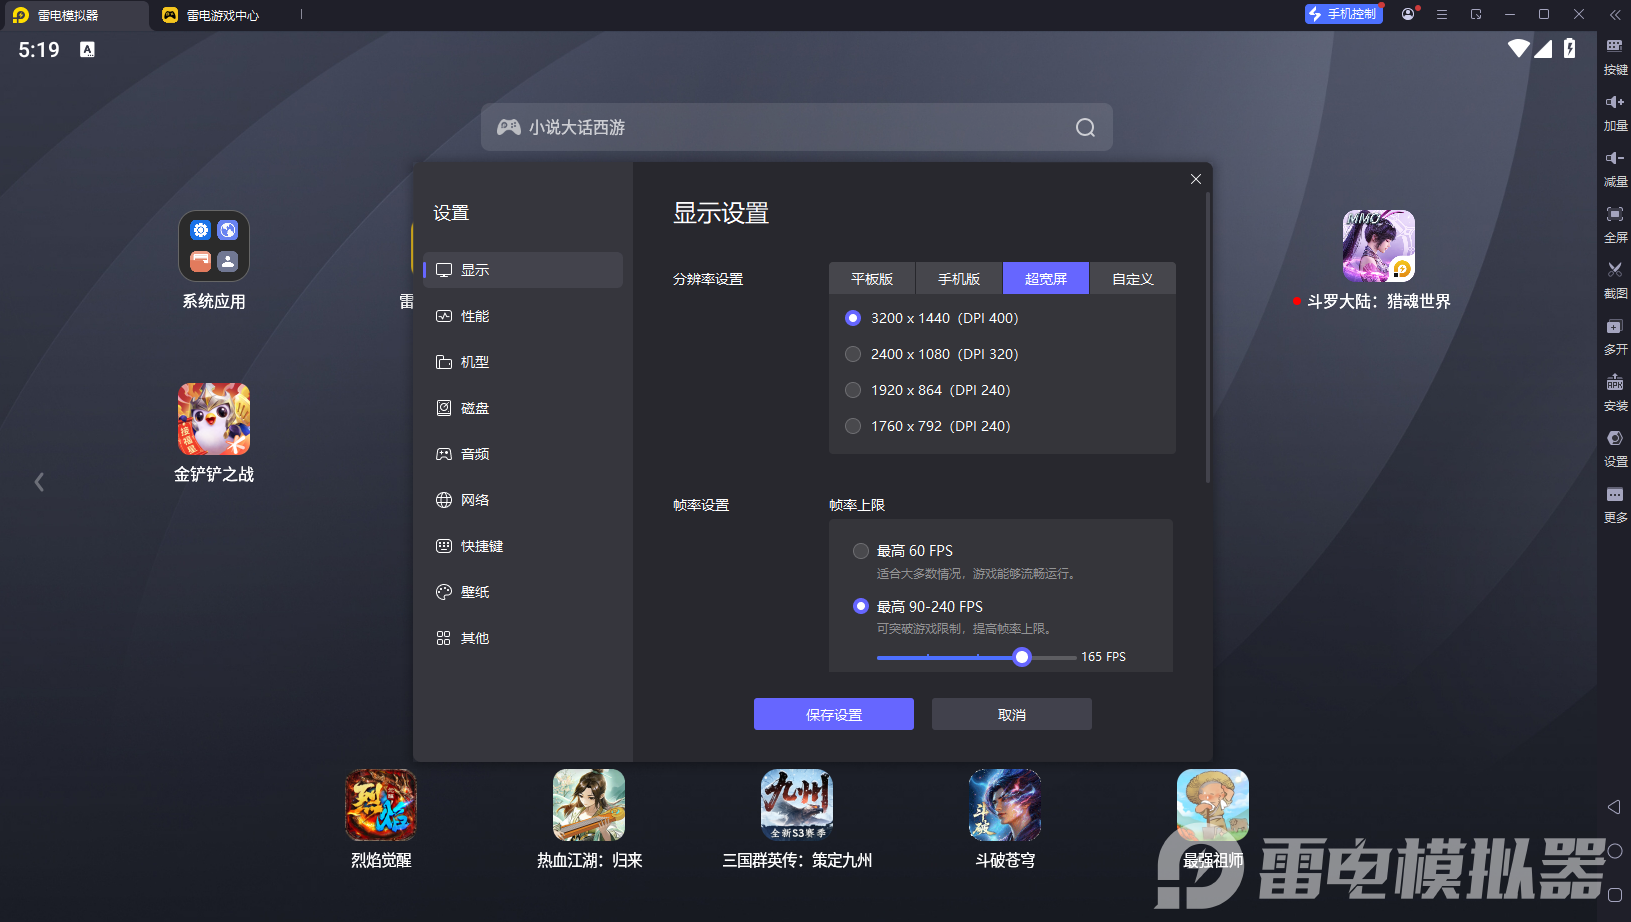Select 1760 x 792 (DPI 240) resolution
This screenshot has width=1631, height=922.
(928, 426)
